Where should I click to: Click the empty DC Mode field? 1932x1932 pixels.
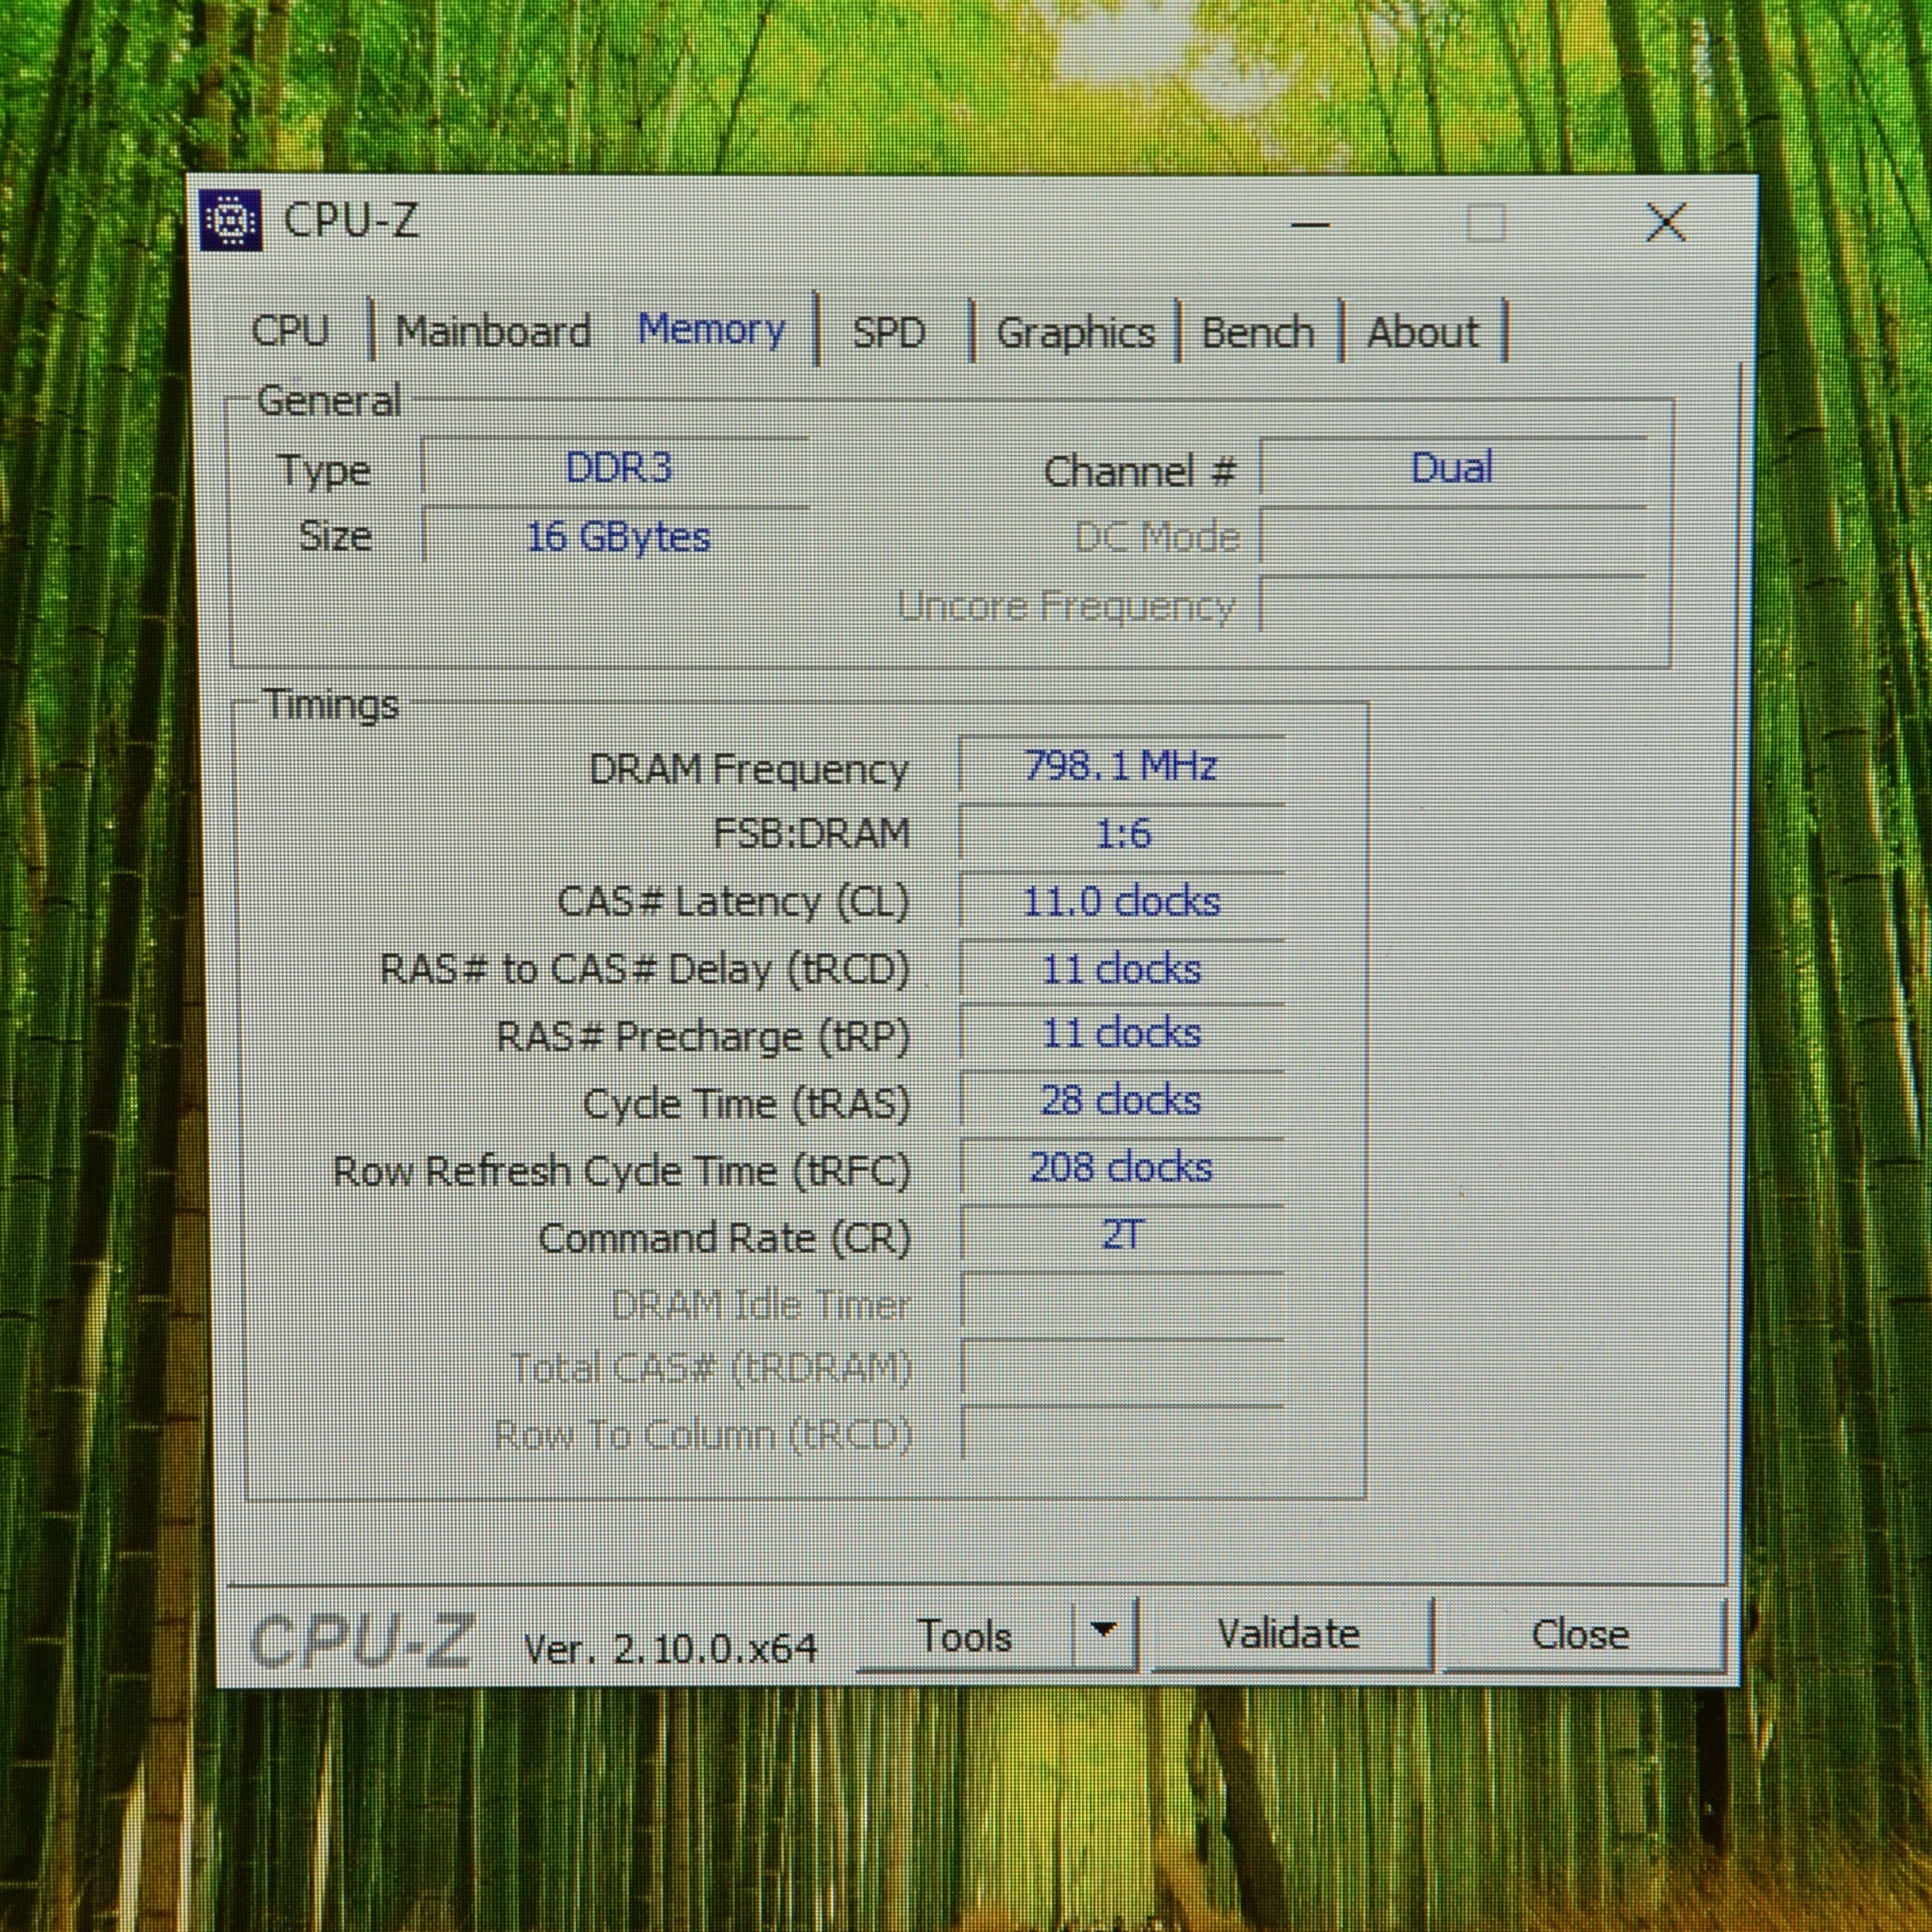[x=1452, y=537]
